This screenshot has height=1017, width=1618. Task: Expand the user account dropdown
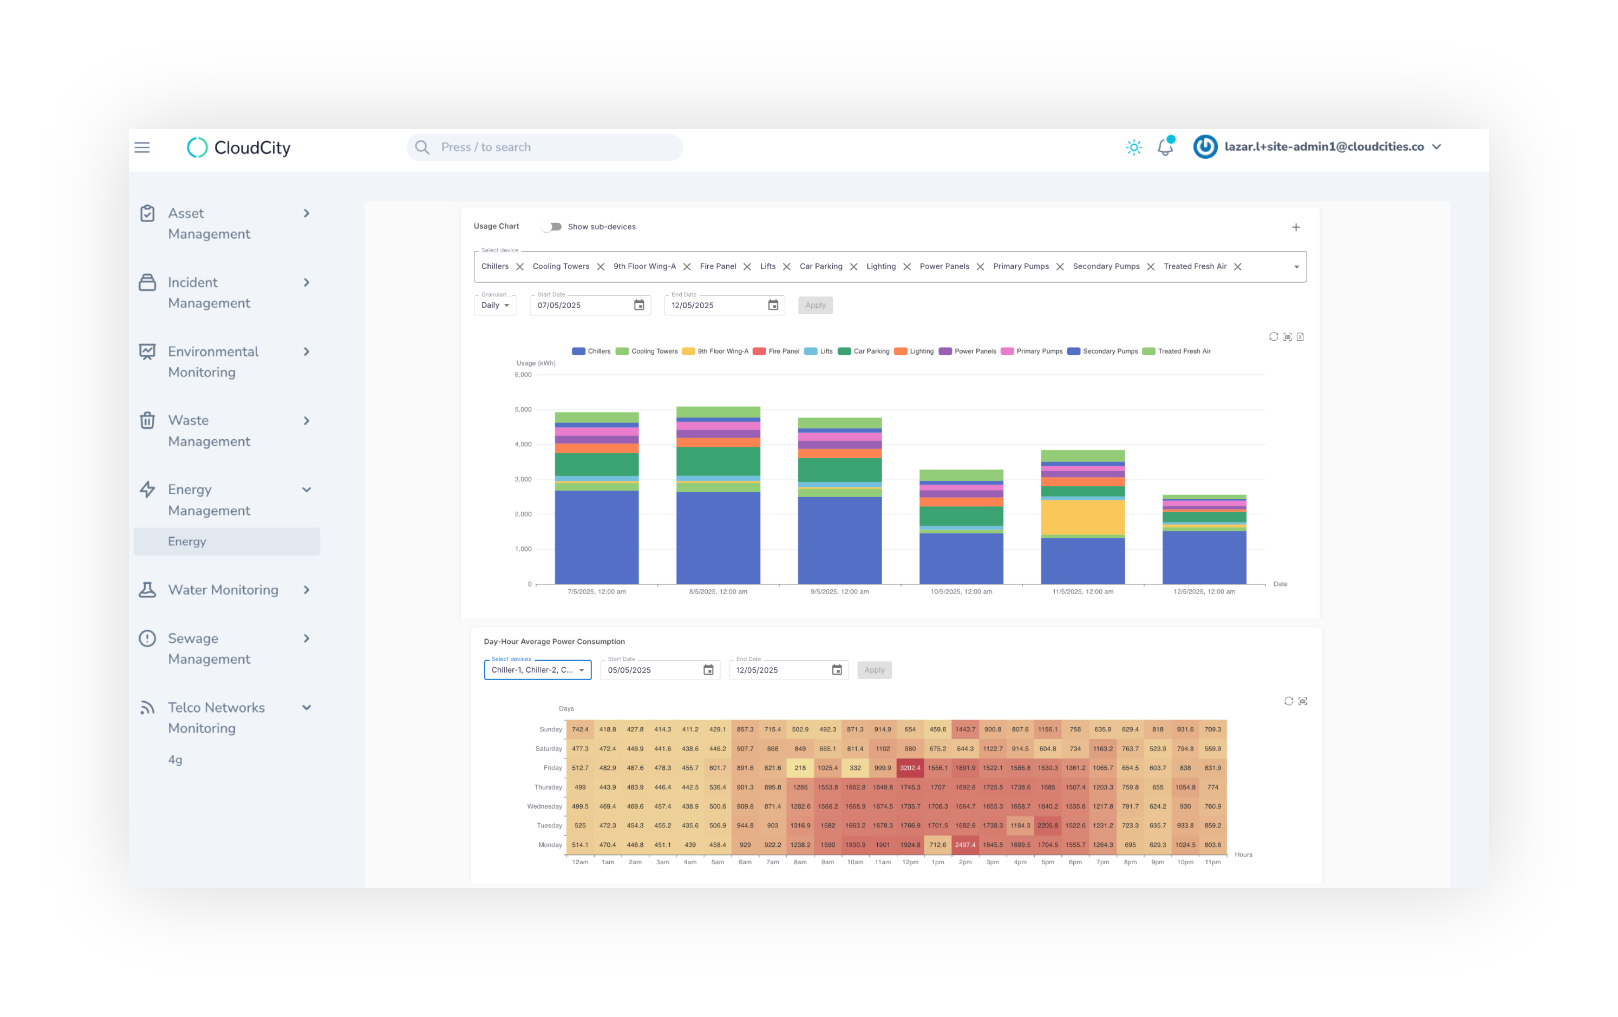[1437, 147]
